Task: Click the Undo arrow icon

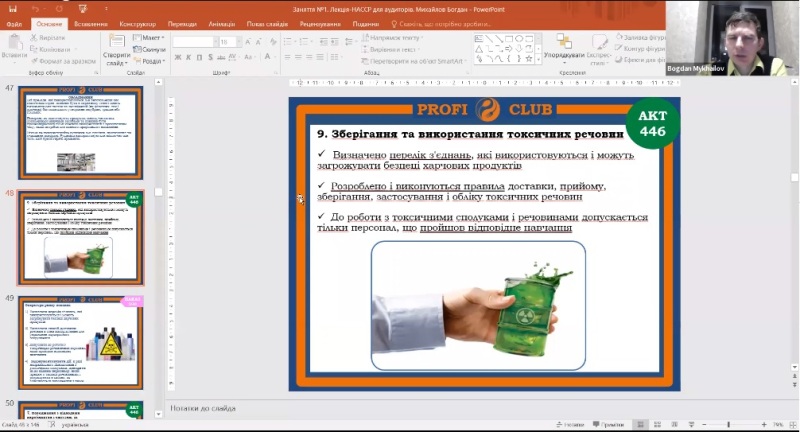Action: tap(35, 9)
